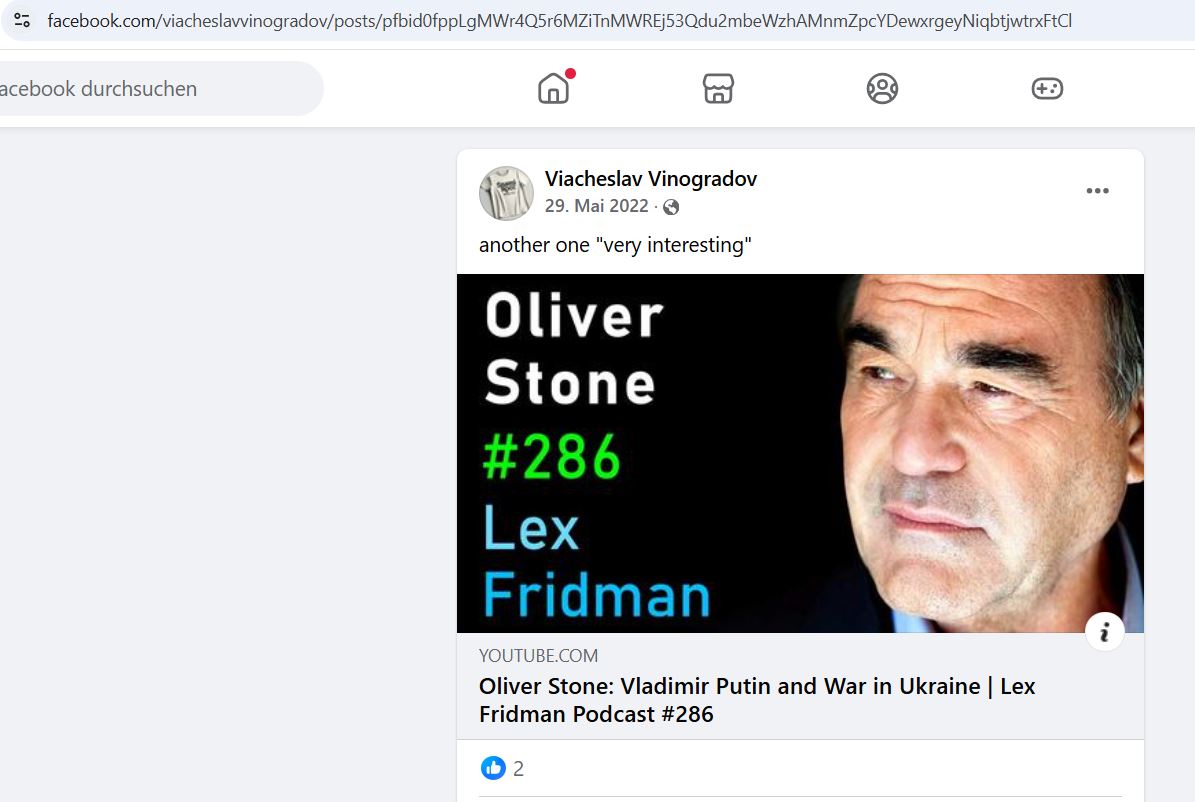Image resolution: width=1195 pixels, height=802 pixels.
Task: Open the Facebook Home feed icon
Action: tap(553, 89)
